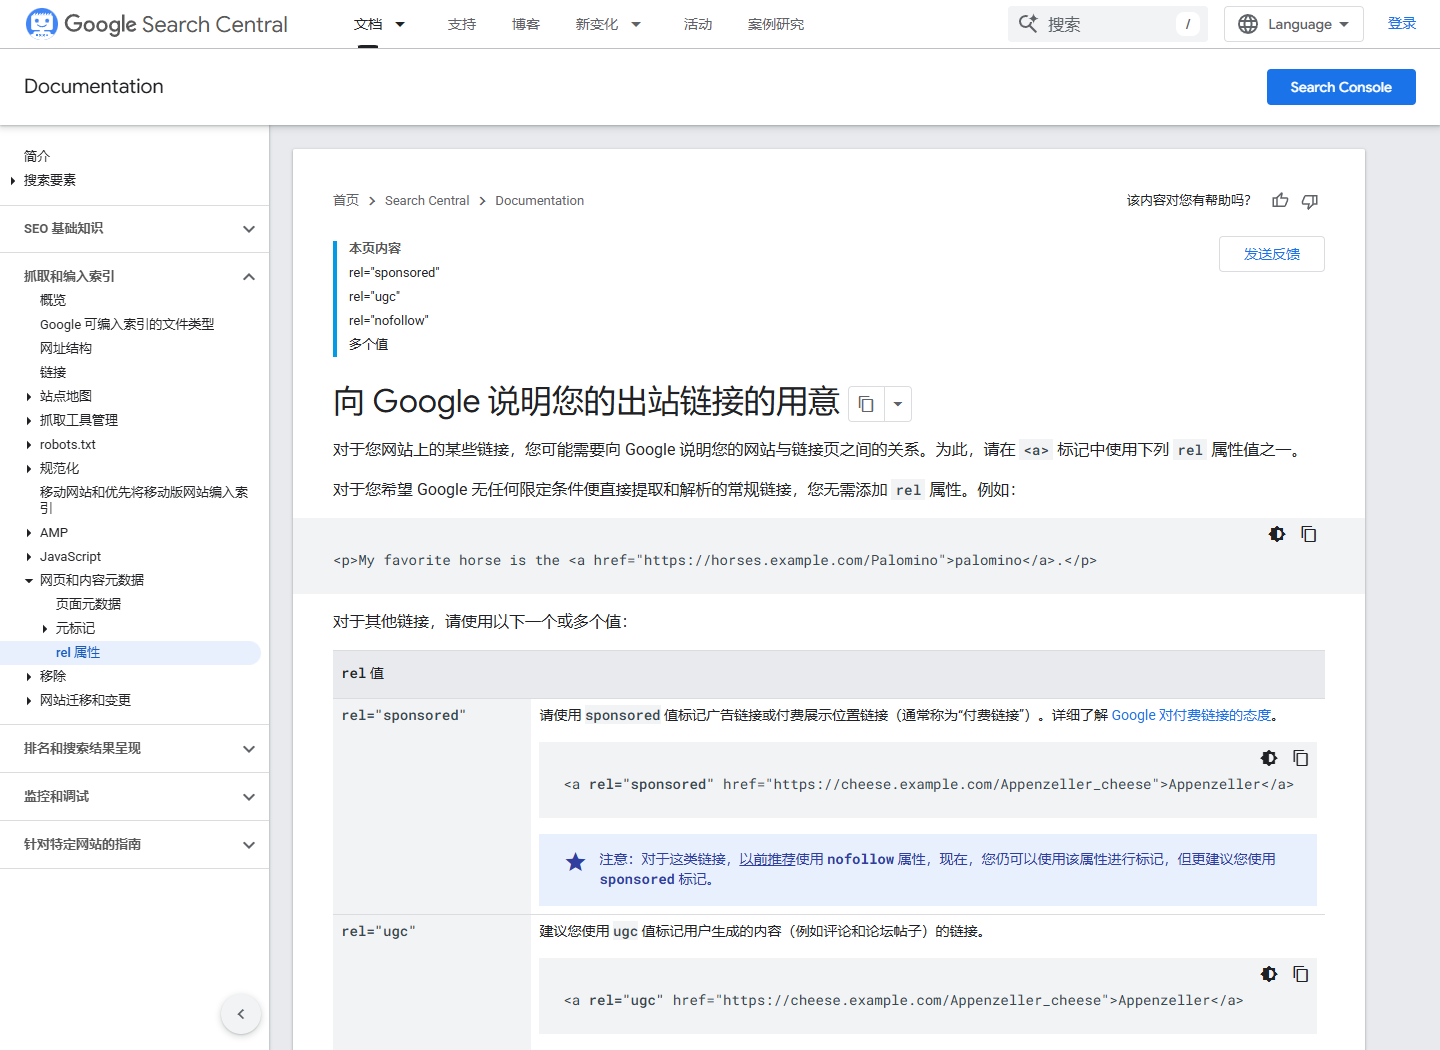1440x1050 pixels.
Task: Copy the rel="sponsored" code sample
Action: tap(1300, 758)
